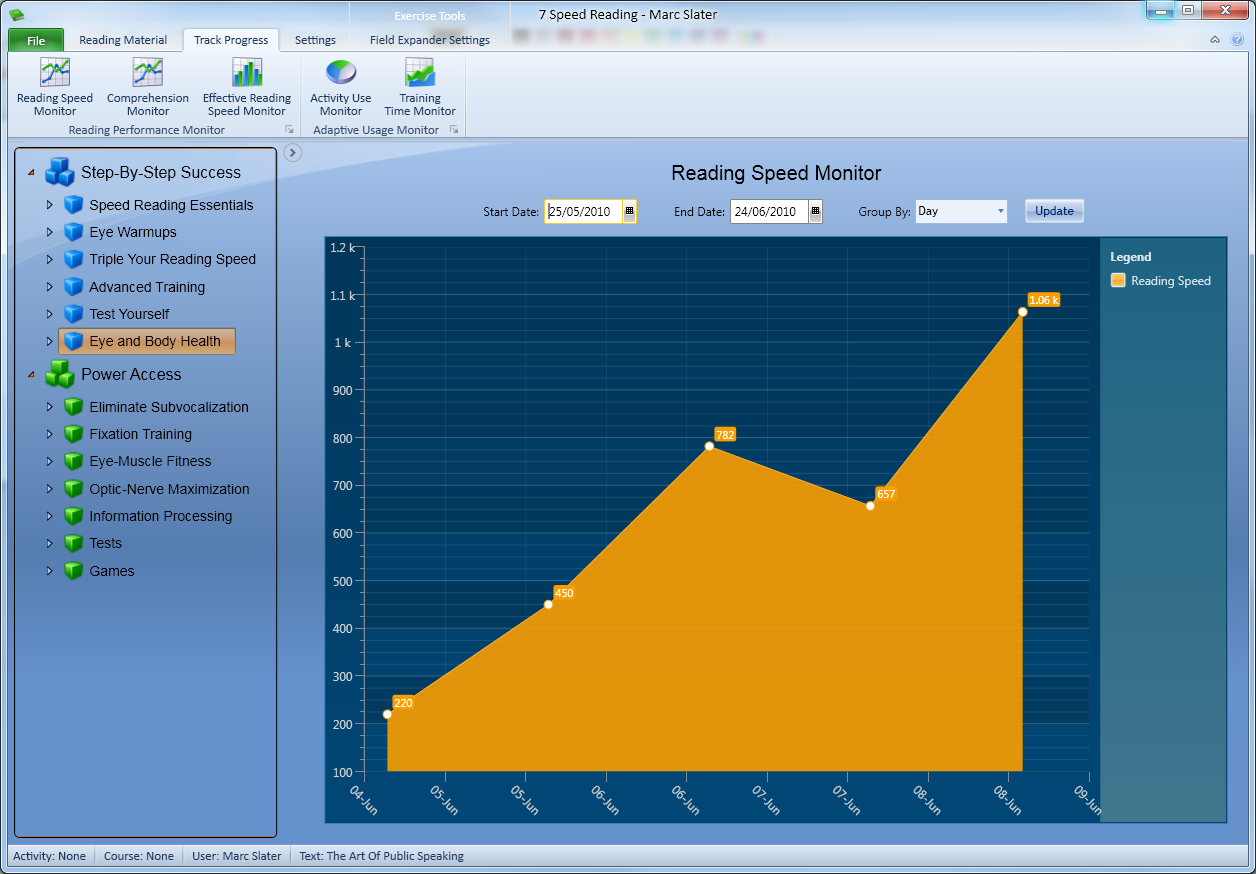The height and width of the screenshot is (874, 1256).
Task: Open the Group By dropdown
Action: pyautogui.click(x=1000, y=211)
